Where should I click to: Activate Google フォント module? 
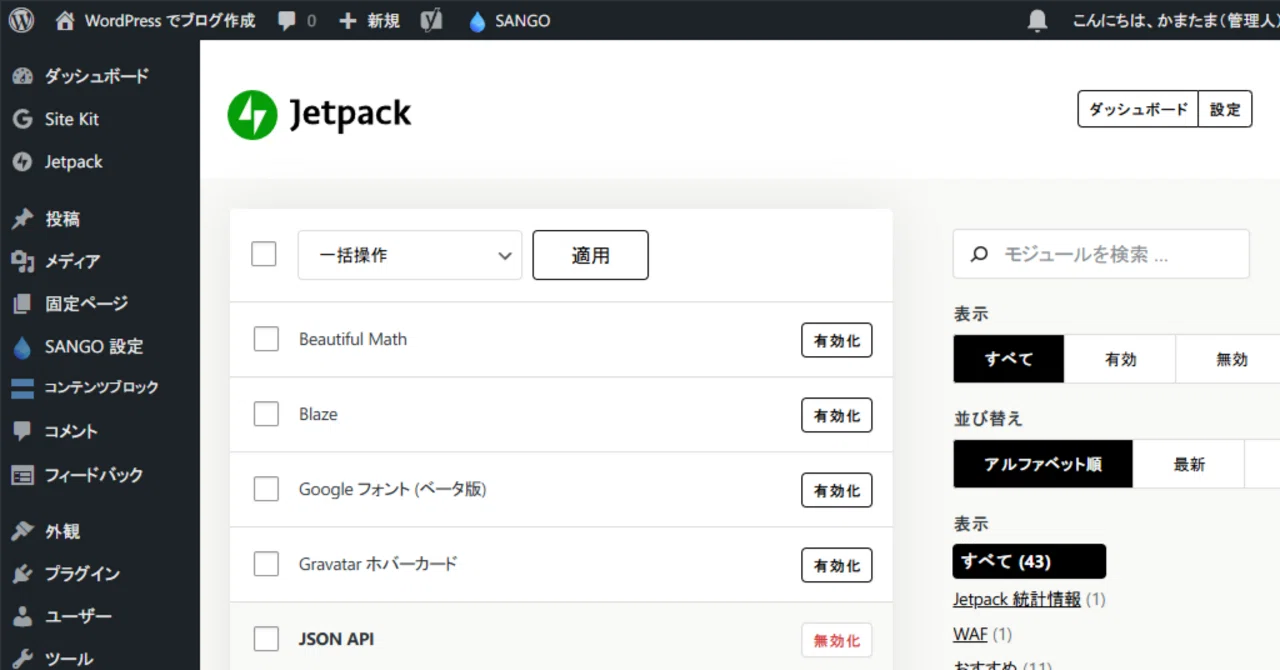pos(837,490)
